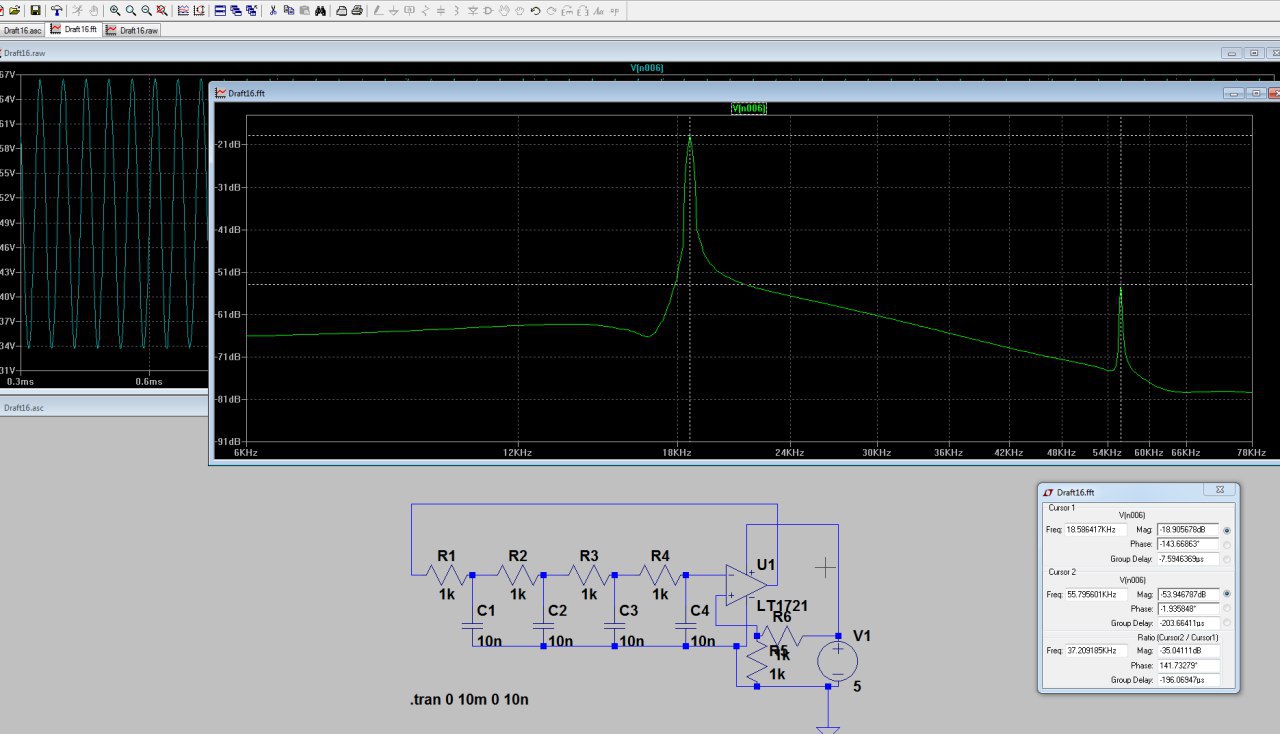Zoom in with the plus magnifier icon

click(115, 10)
